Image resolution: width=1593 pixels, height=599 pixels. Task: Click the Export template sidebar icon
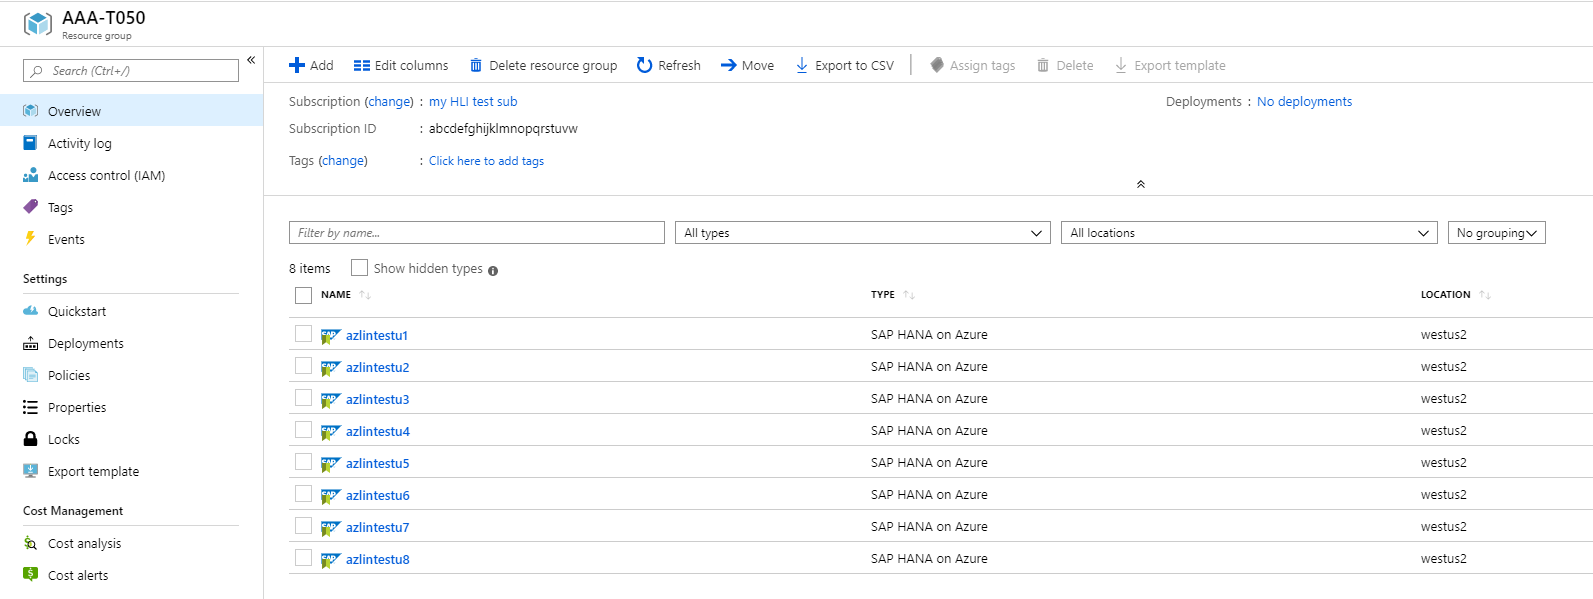click(x=31, y=471)
